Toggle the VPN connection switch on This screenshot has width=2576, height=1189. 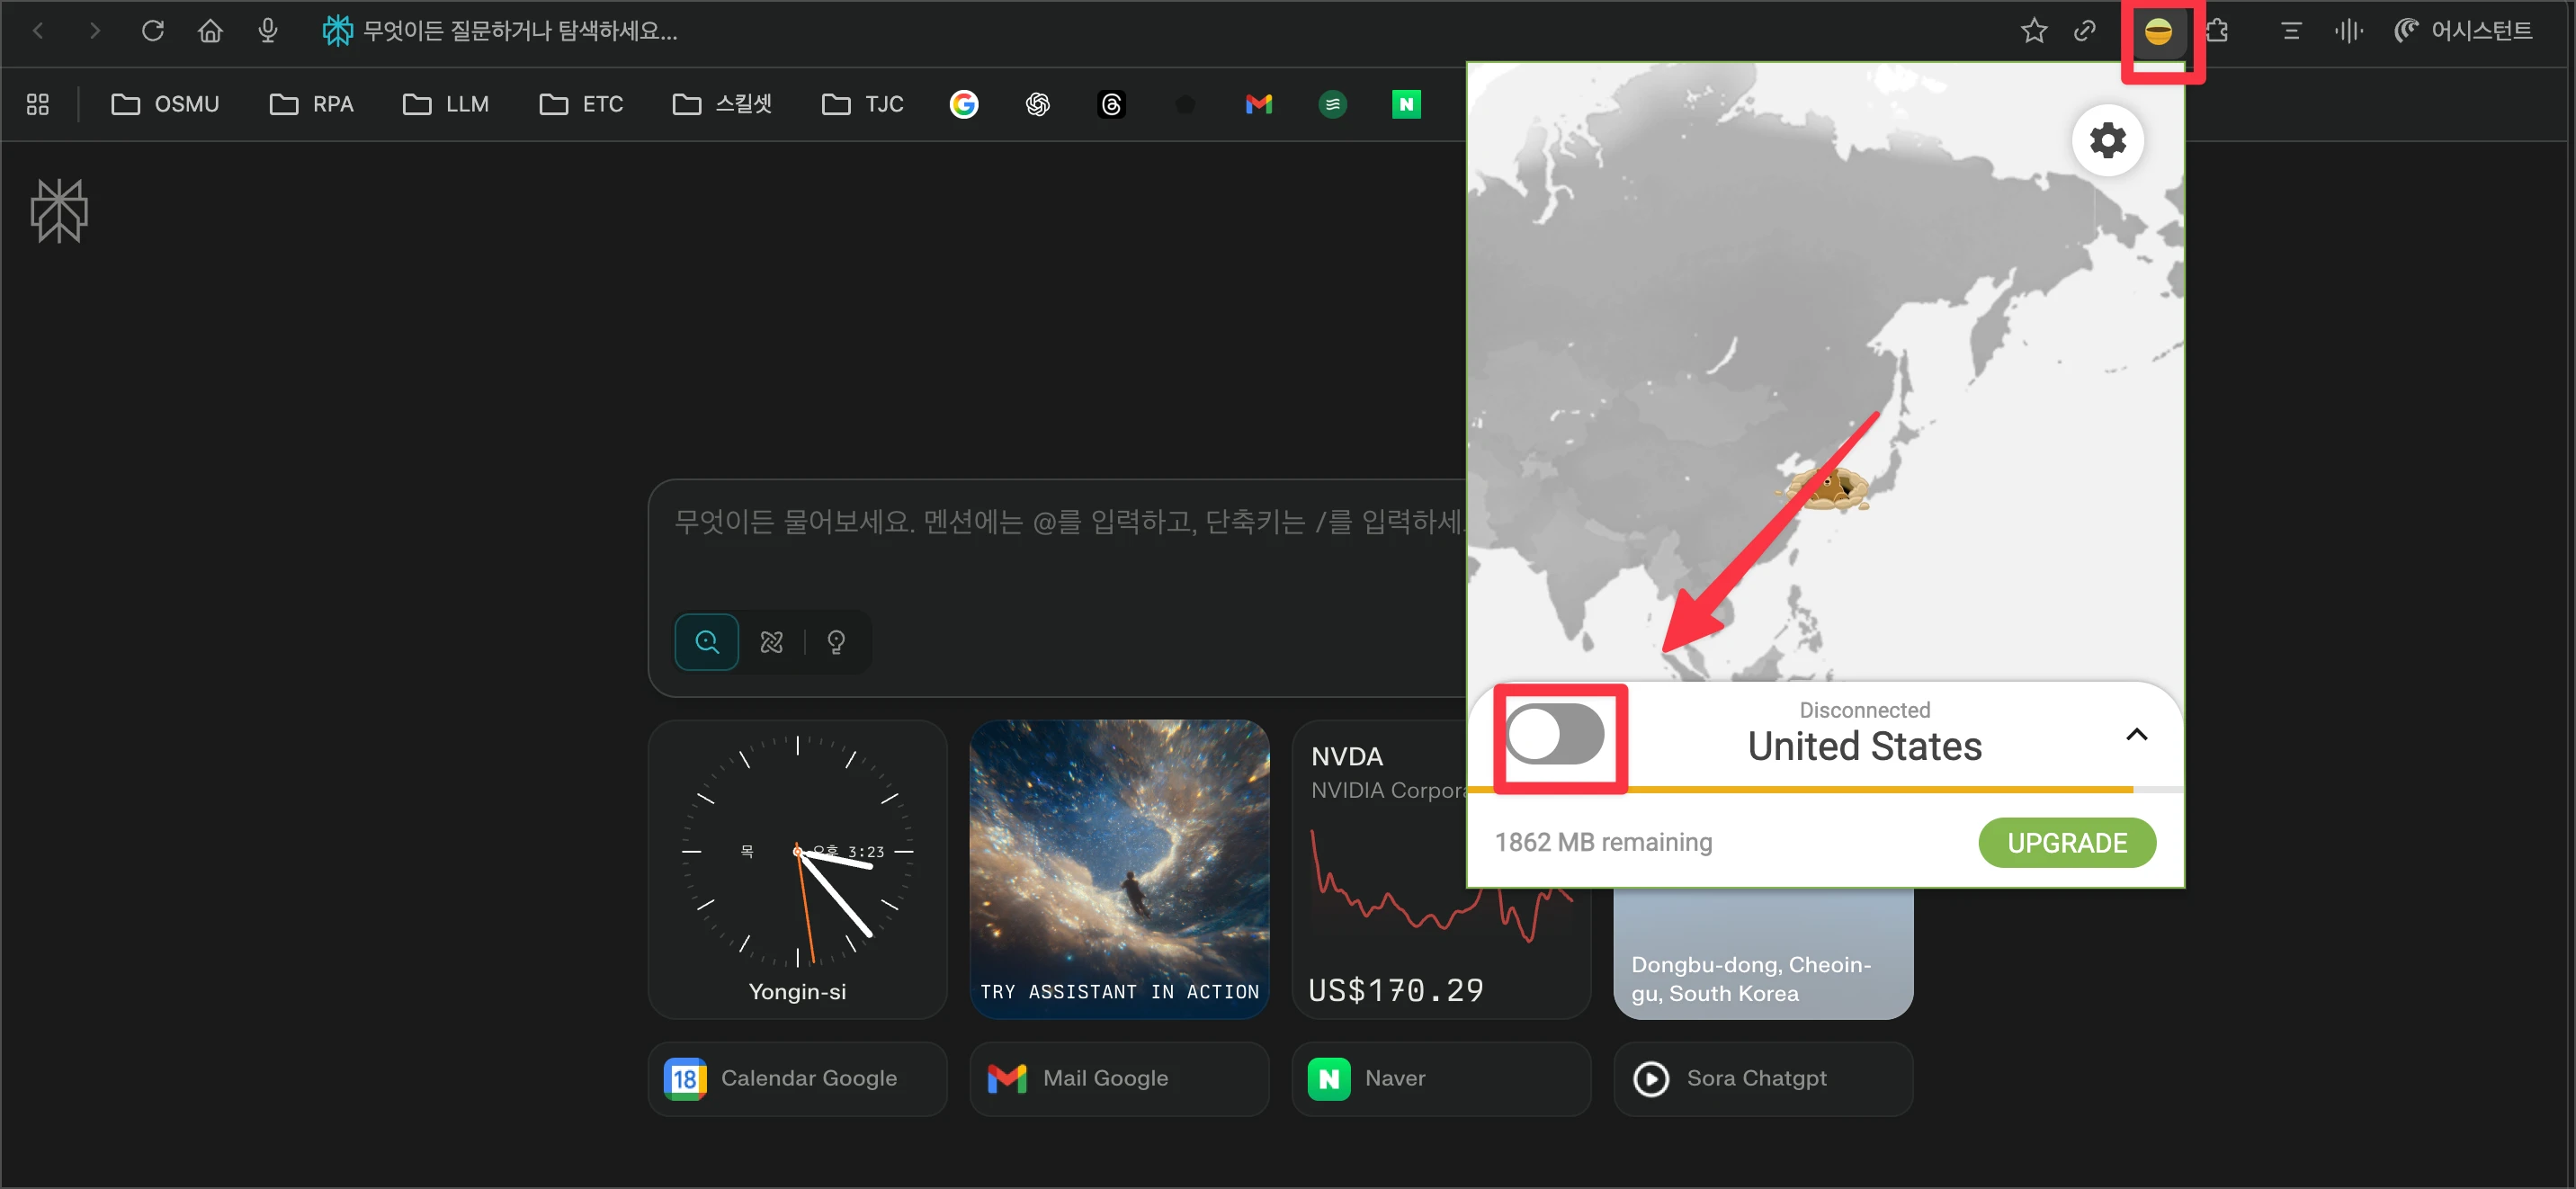(1555, 734)
